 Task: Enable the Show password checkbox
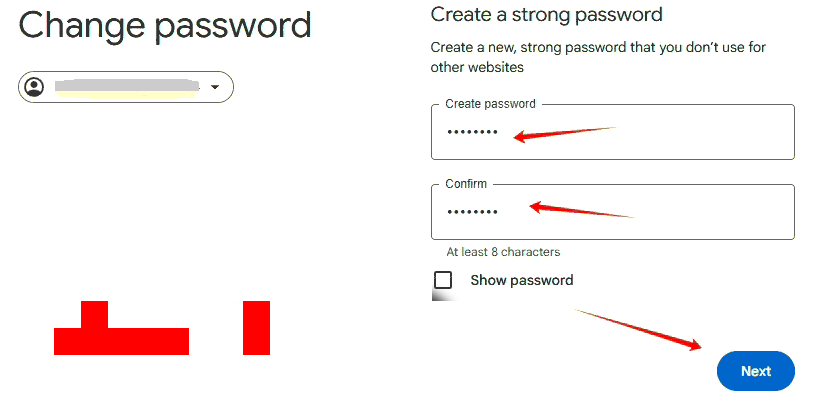click(x=443, y=280)
